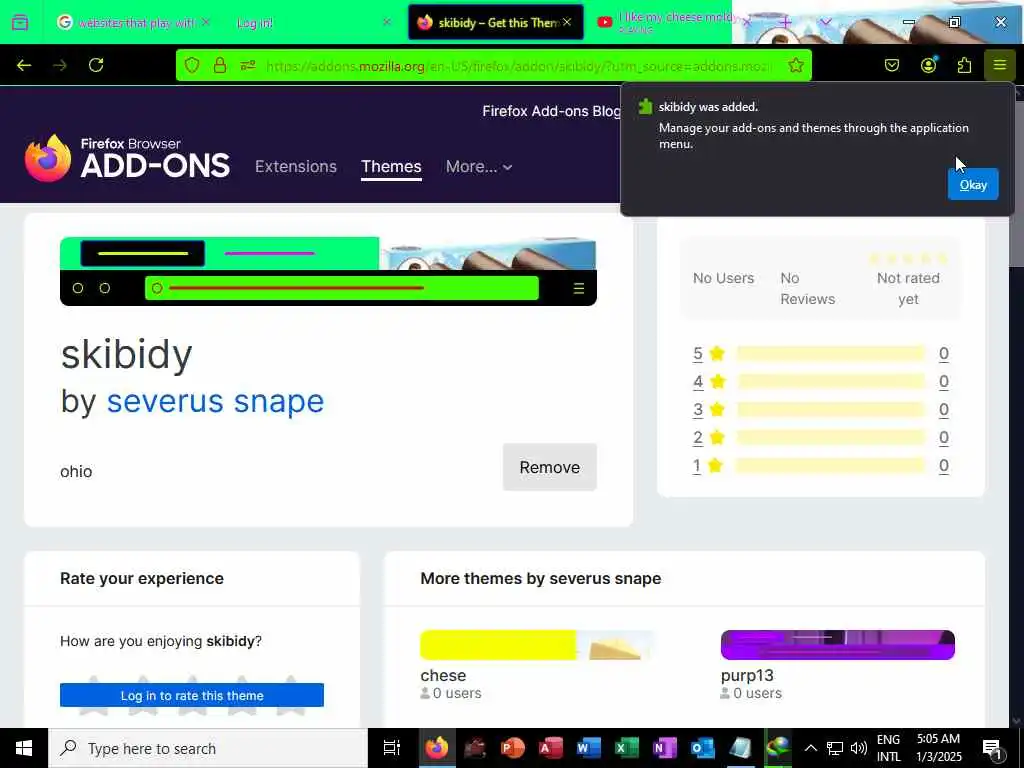Reload the page with the refresh icon

pos(96,65)
